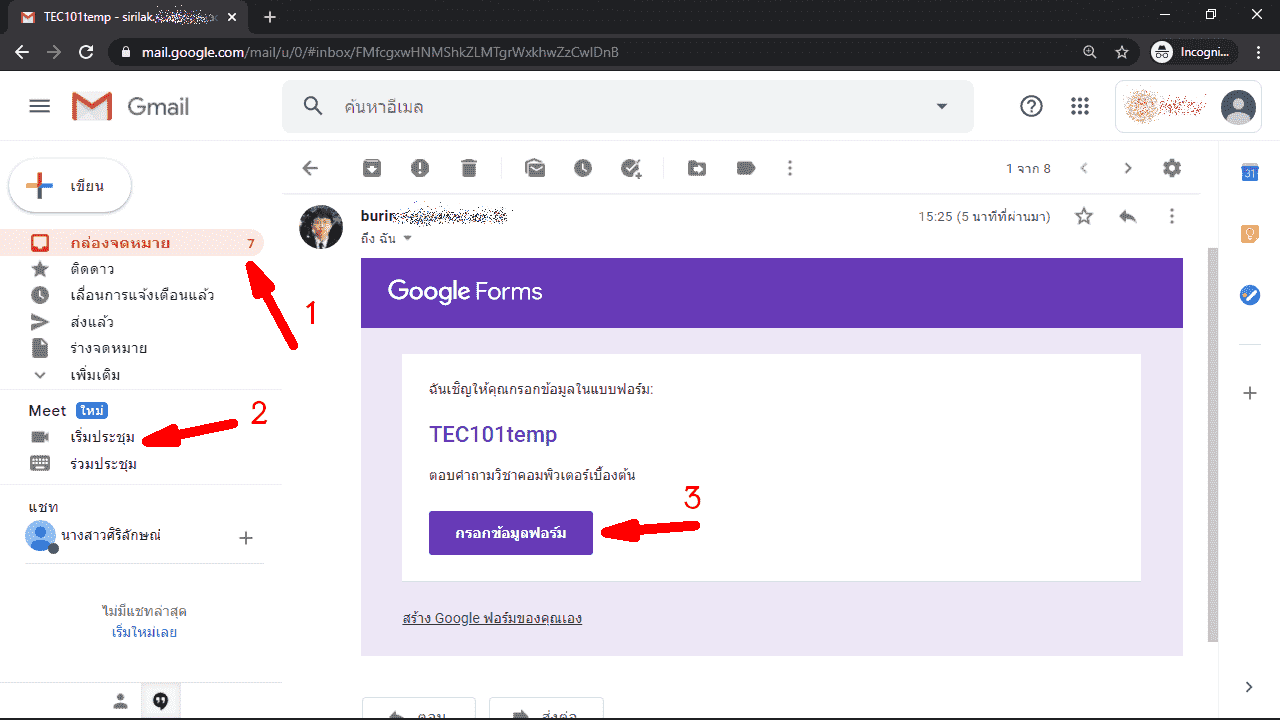This screenshot has height=721, width=1280.
Task: Snooze the email with clock icon
Action: click(x=583, y=168)
